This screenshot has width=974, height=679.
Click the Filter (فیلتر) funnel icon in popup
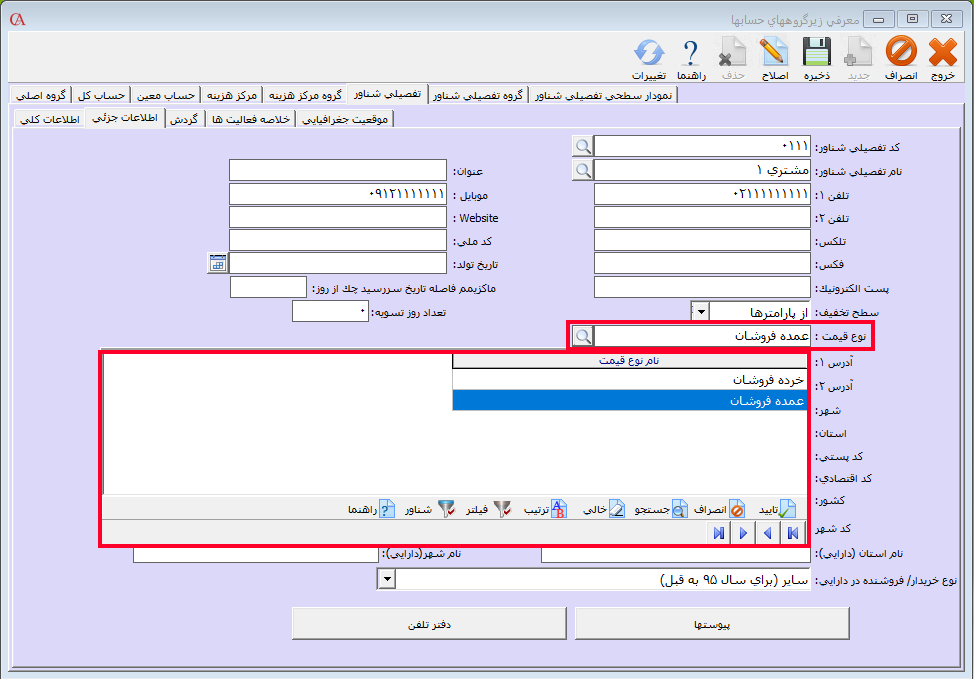coord(500,509)
